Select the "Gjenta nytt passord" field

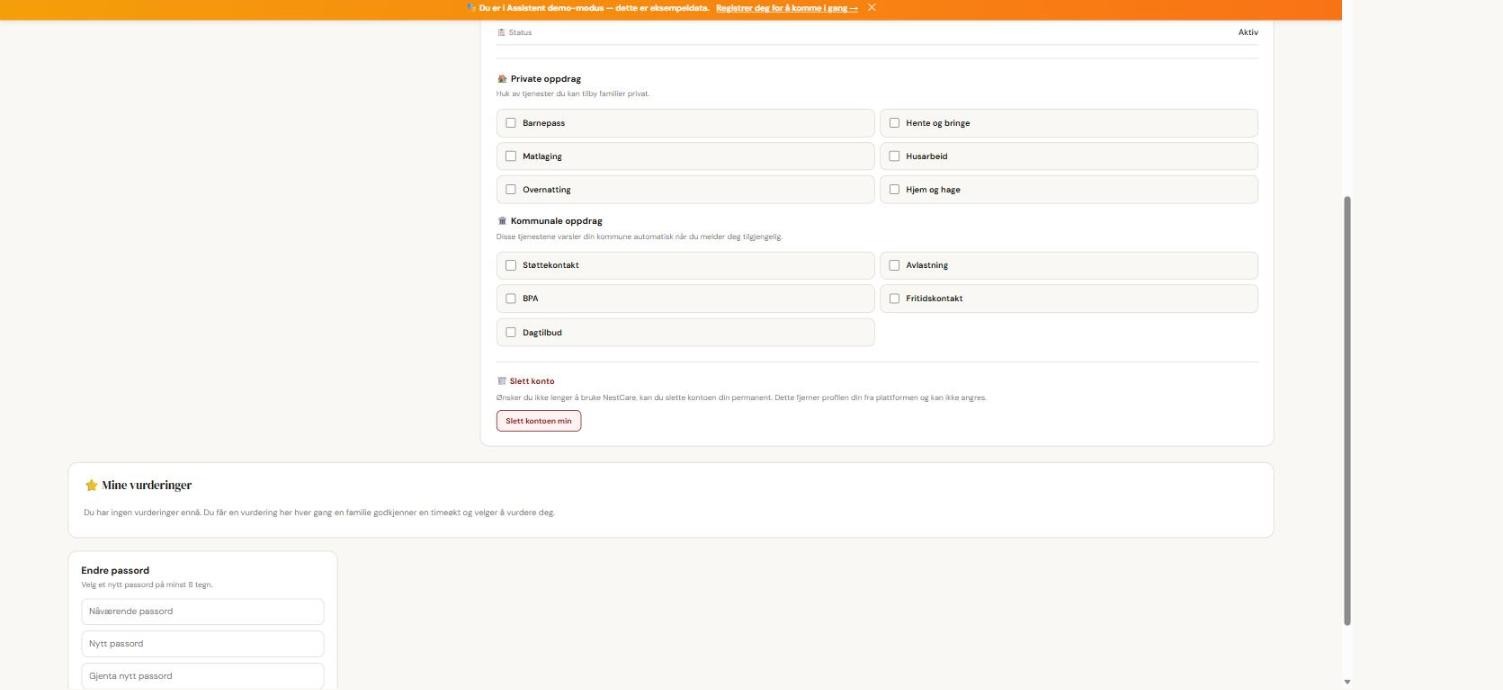click(x=203, y=676)
